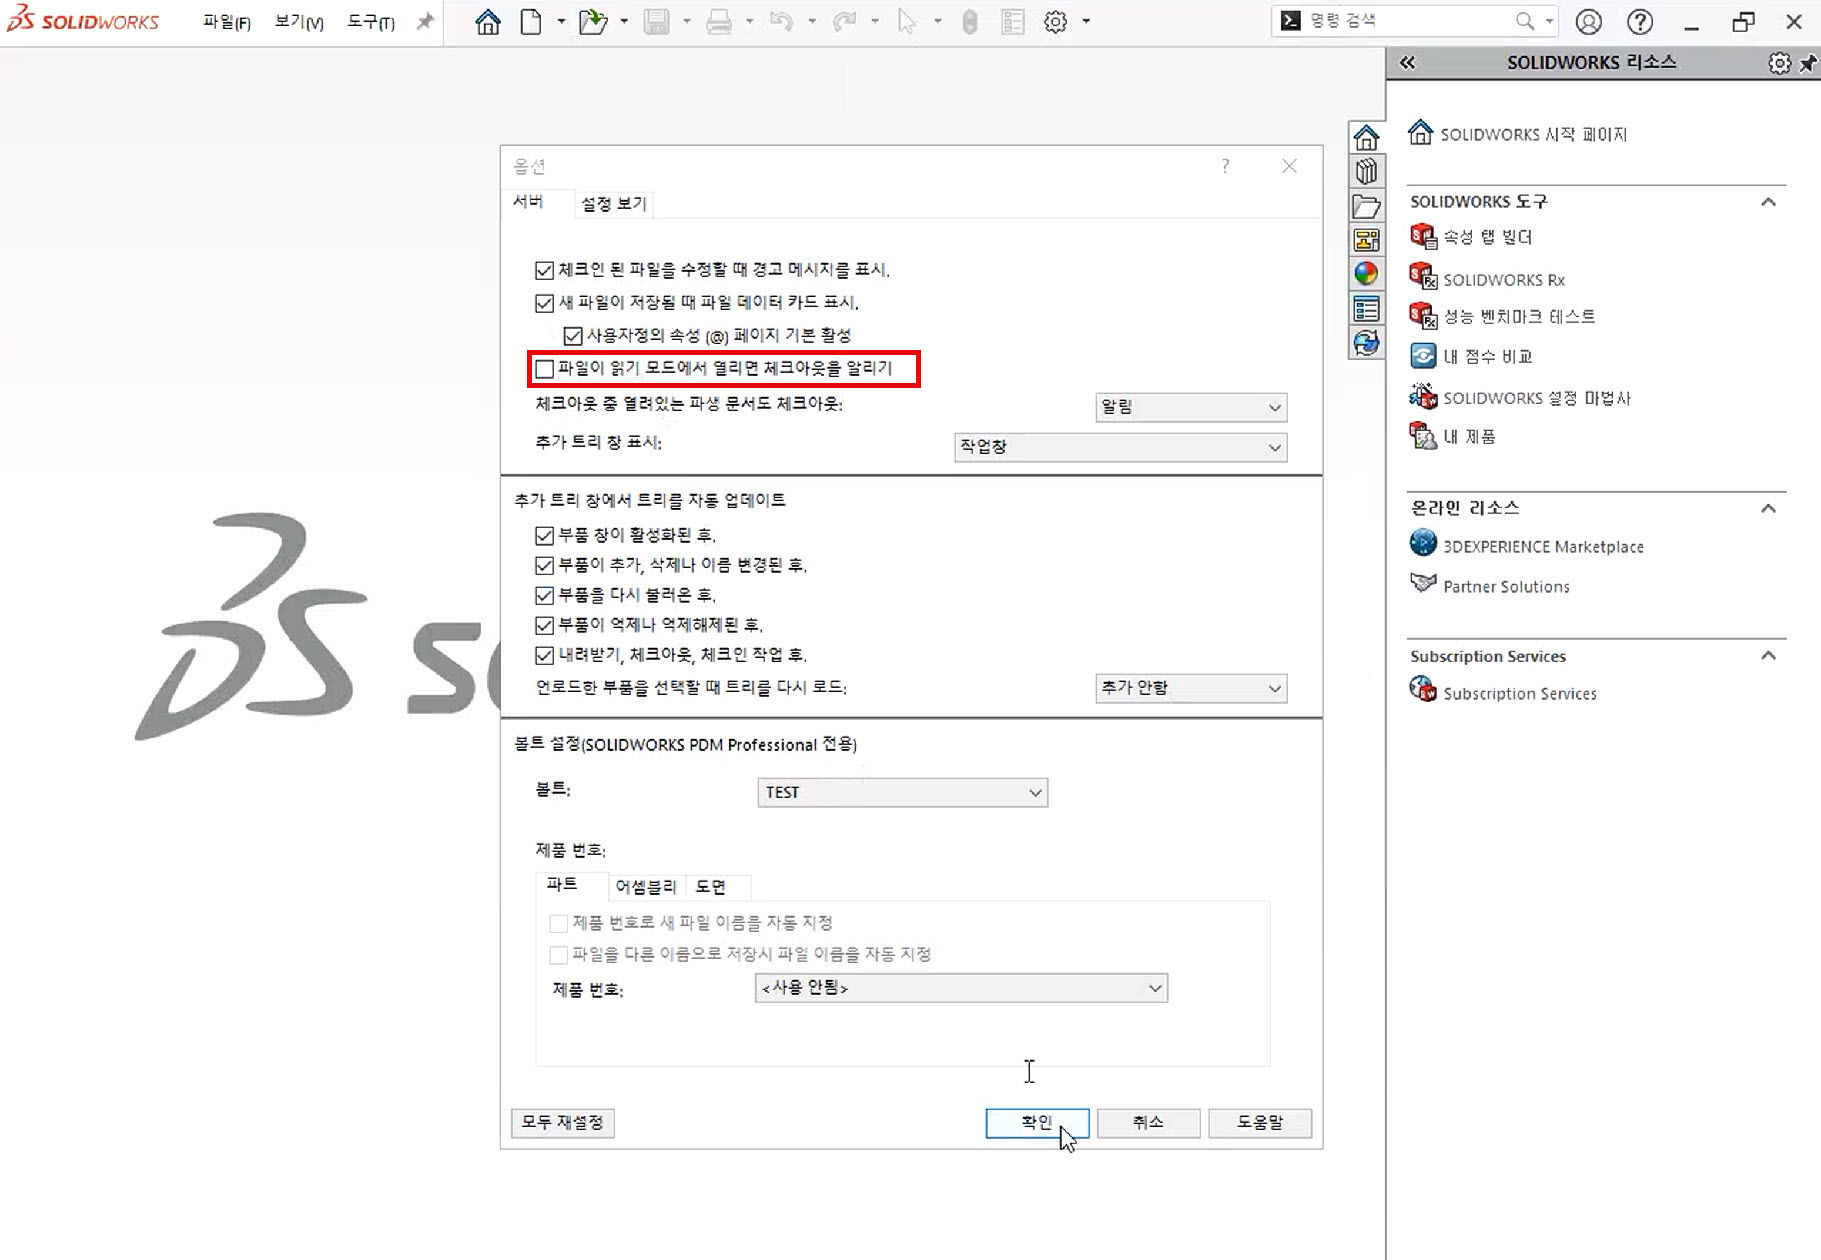
Task: Open the 알림 dropdown for derived documents checkout
Action: pyautogui.click(x=1191, y=407)
